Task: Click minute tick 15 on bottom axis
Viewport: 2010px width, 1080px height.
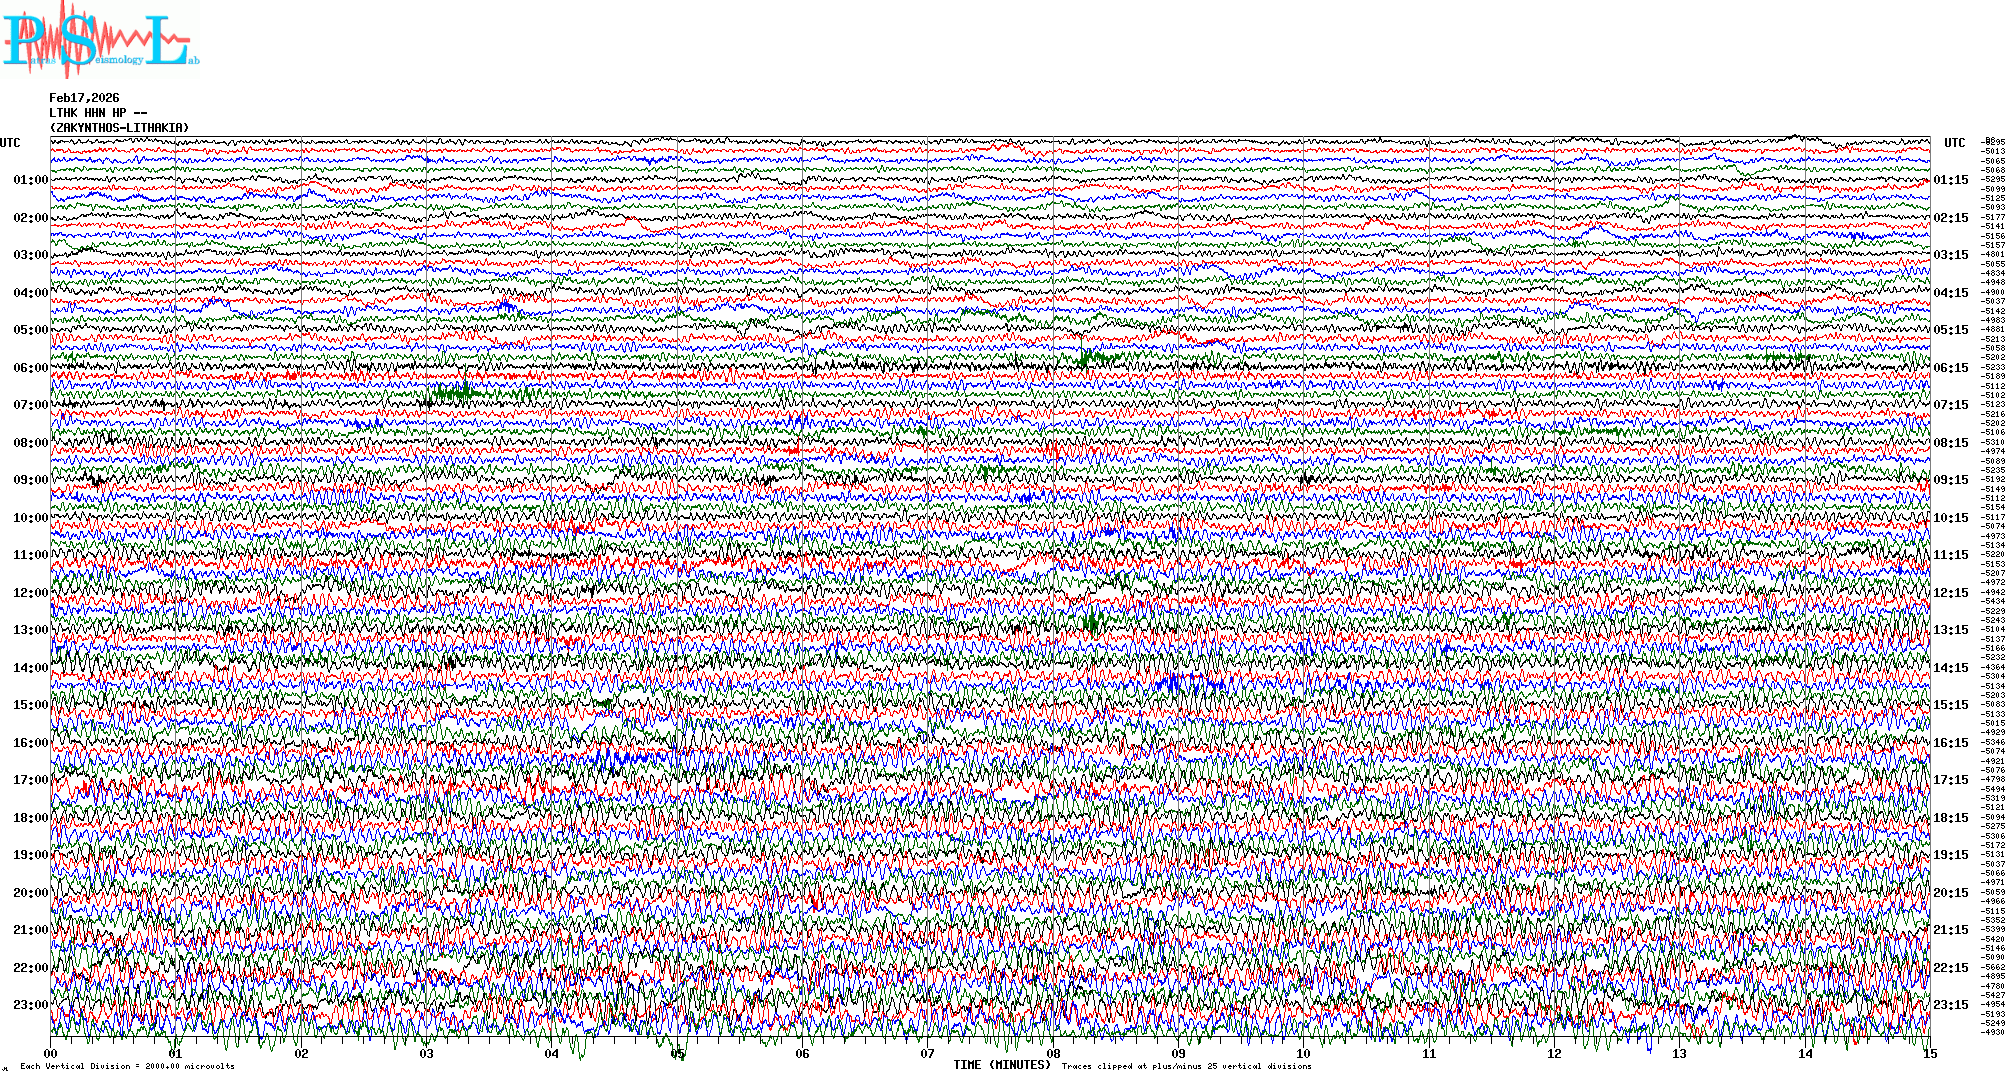Action: click(1929, 1053)
